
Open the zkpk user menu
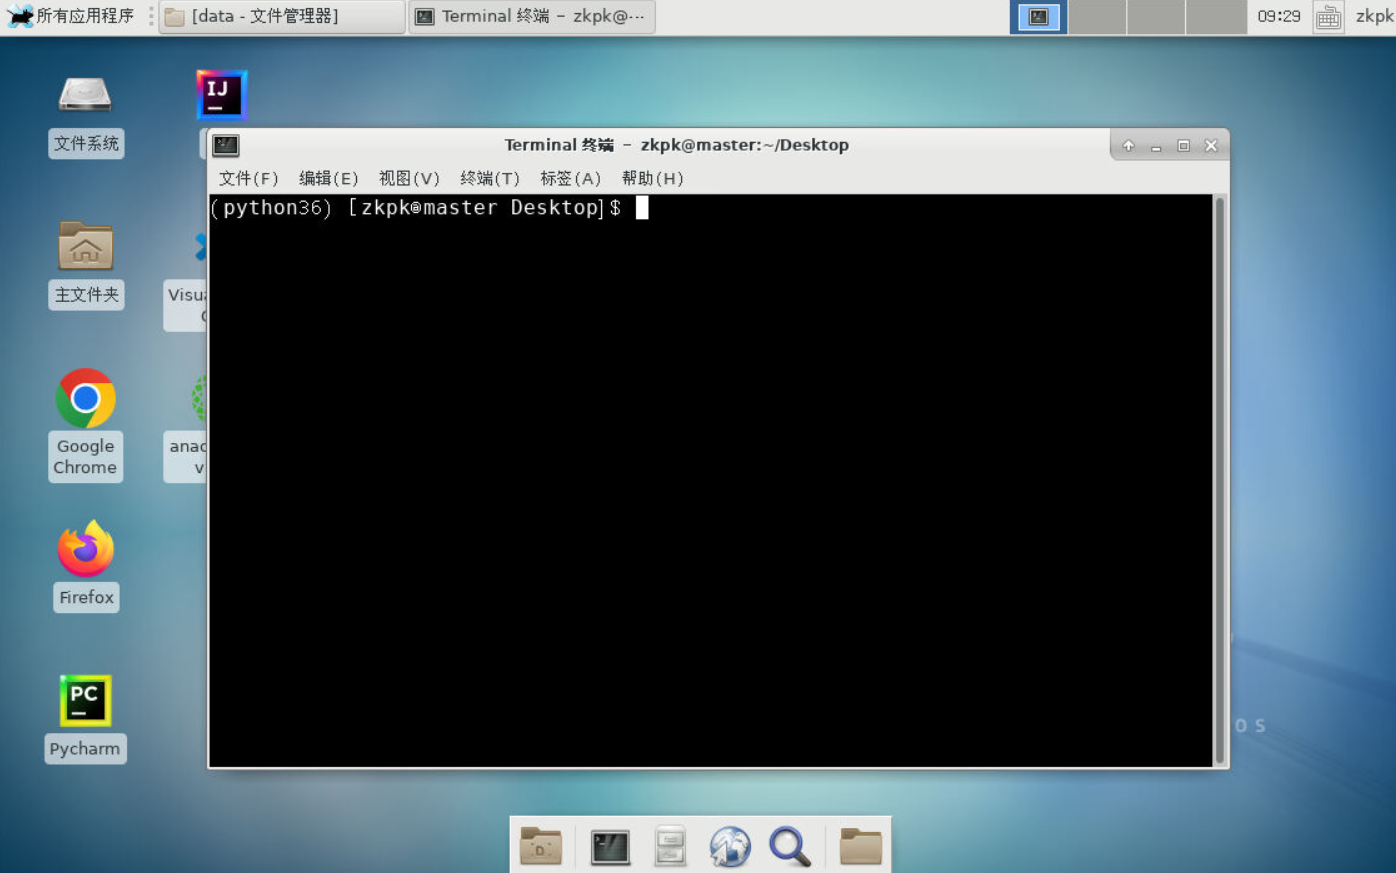pyautogui.click(x=1374, y=16)
